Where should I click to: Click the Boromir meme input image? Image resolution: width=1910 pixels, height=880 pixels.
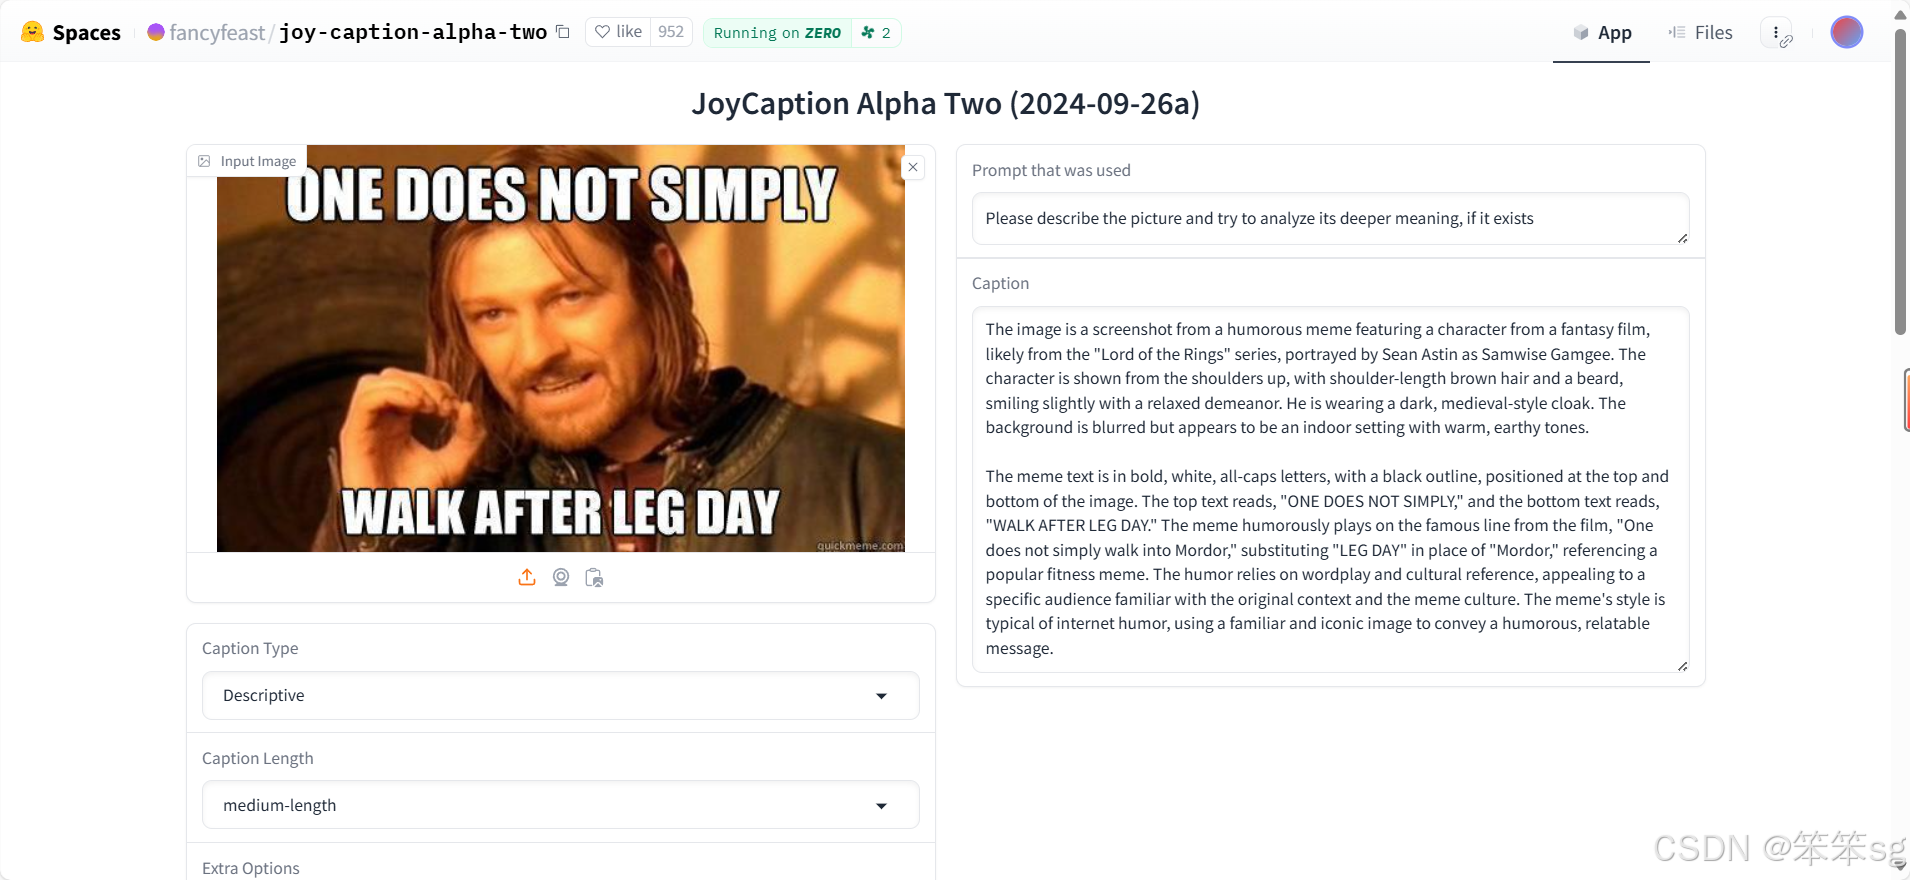point(561,348)
